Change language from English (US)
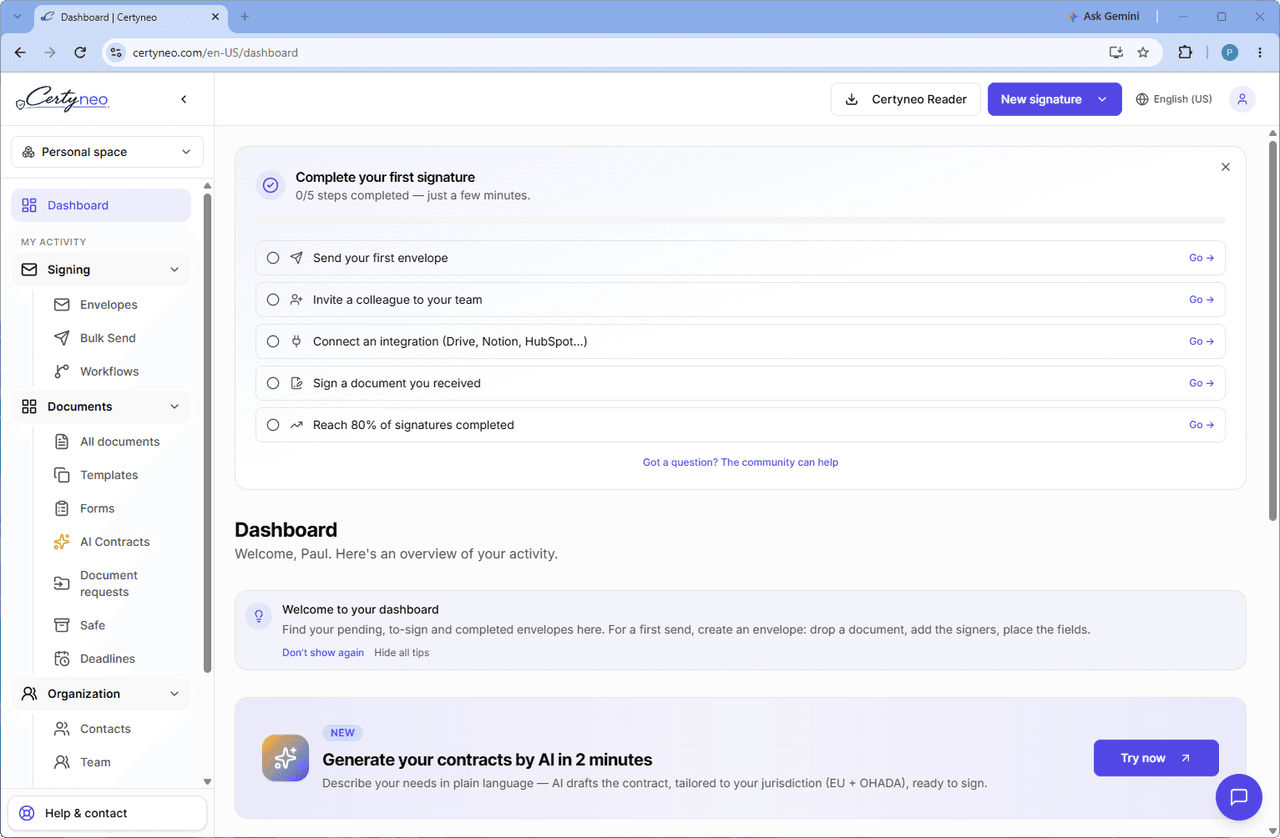The height and width of the screenshot is (838, 1280). [1174, 99]
